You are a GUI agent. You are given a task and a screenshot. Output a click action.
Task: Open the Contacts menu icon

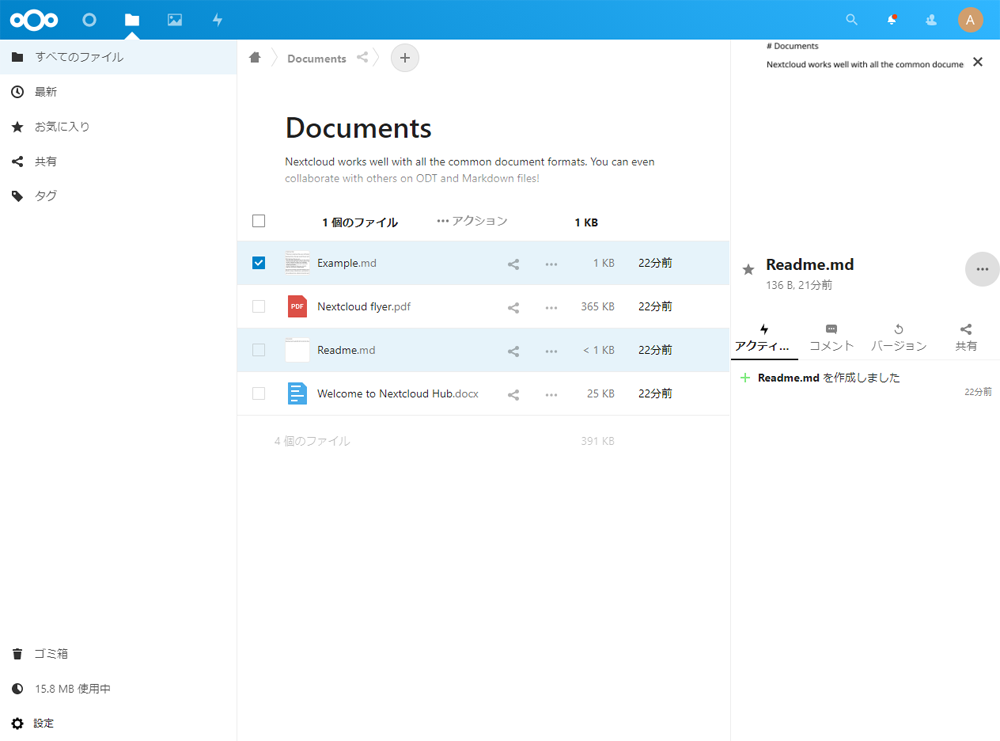click(931, 20)
